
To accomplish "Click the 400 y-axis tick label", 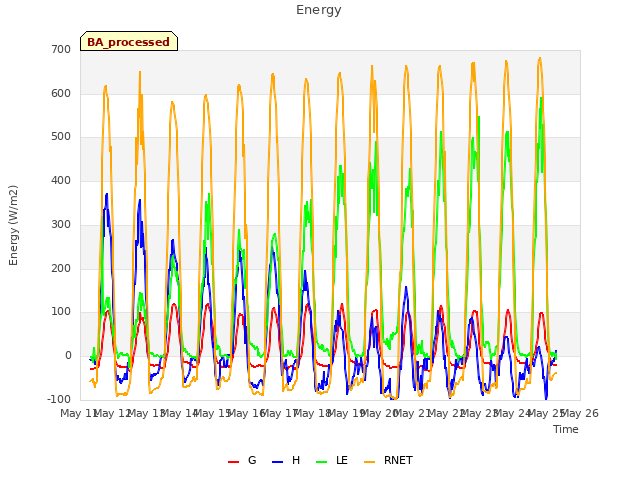I will click(x=61, y=180).
